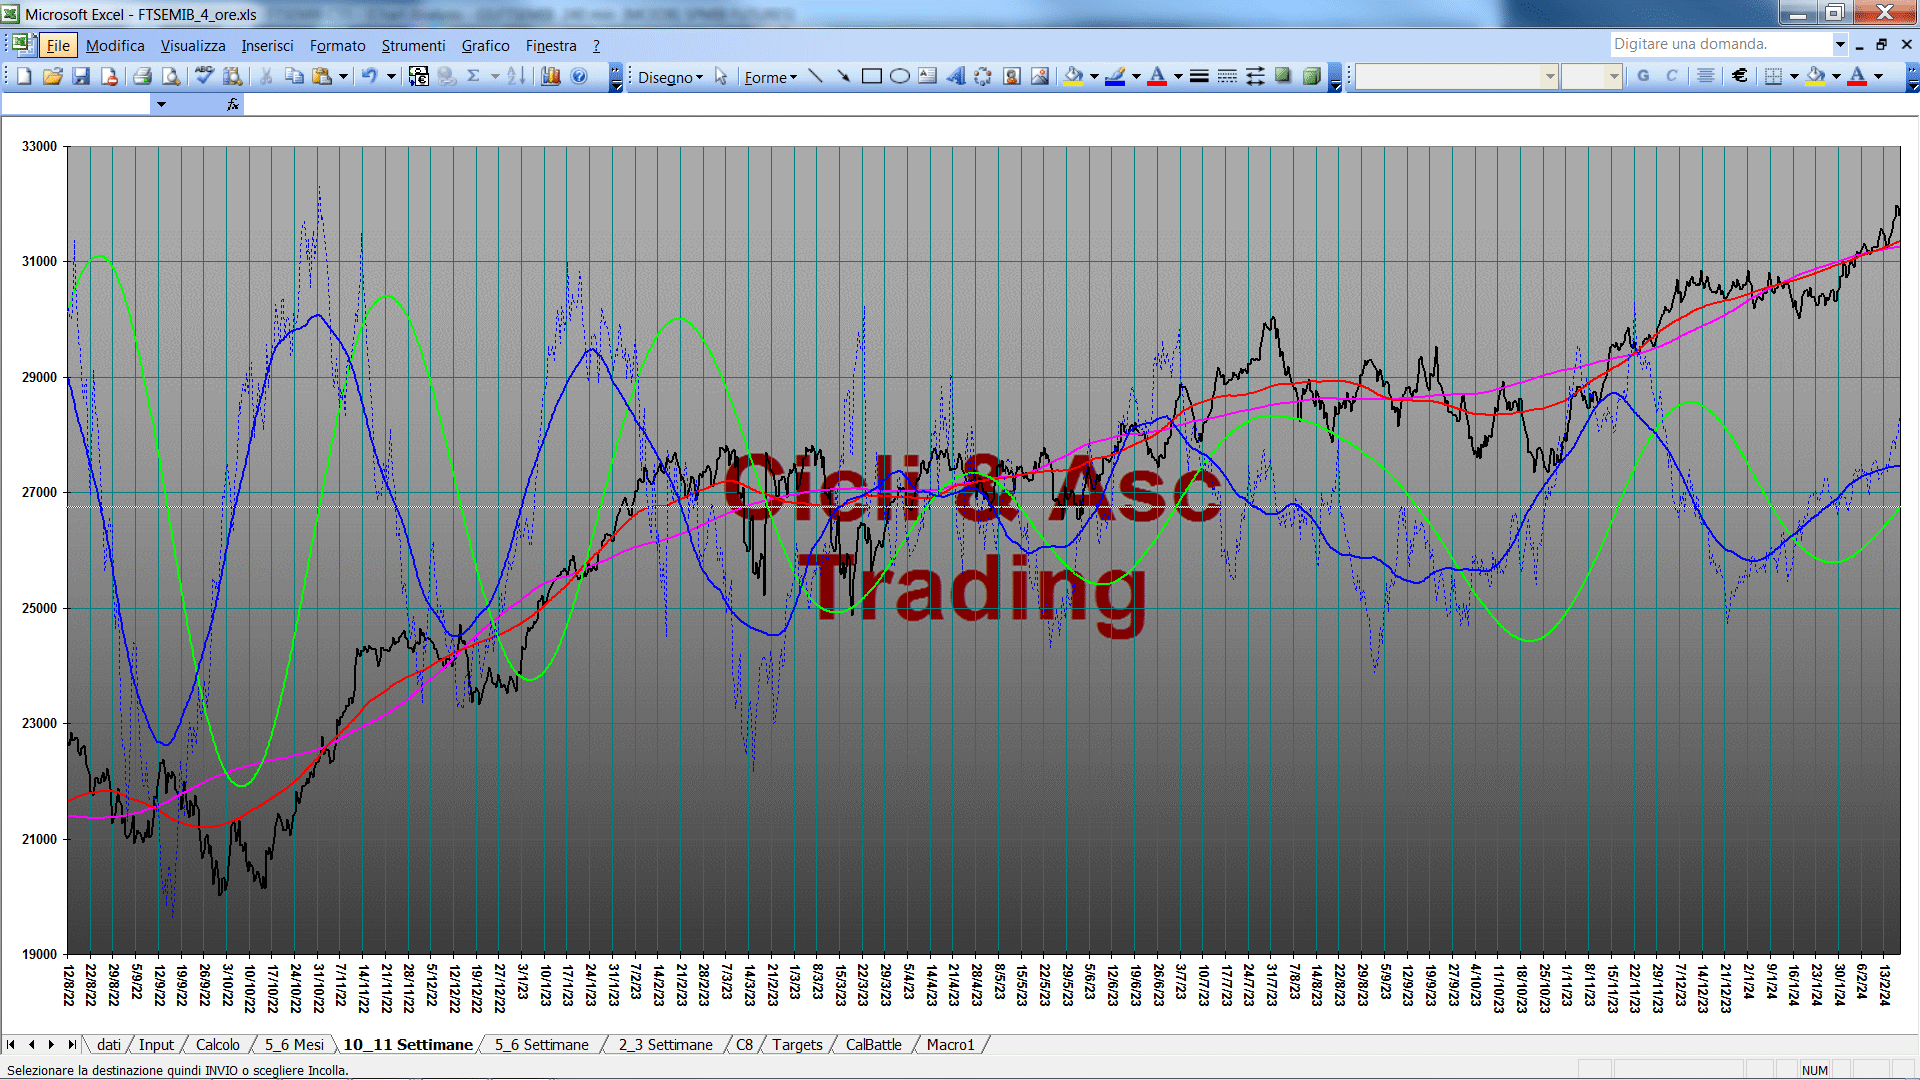Open the 3-D Style icon
1920x1080 pixels.
click(x=1311, y=76)
